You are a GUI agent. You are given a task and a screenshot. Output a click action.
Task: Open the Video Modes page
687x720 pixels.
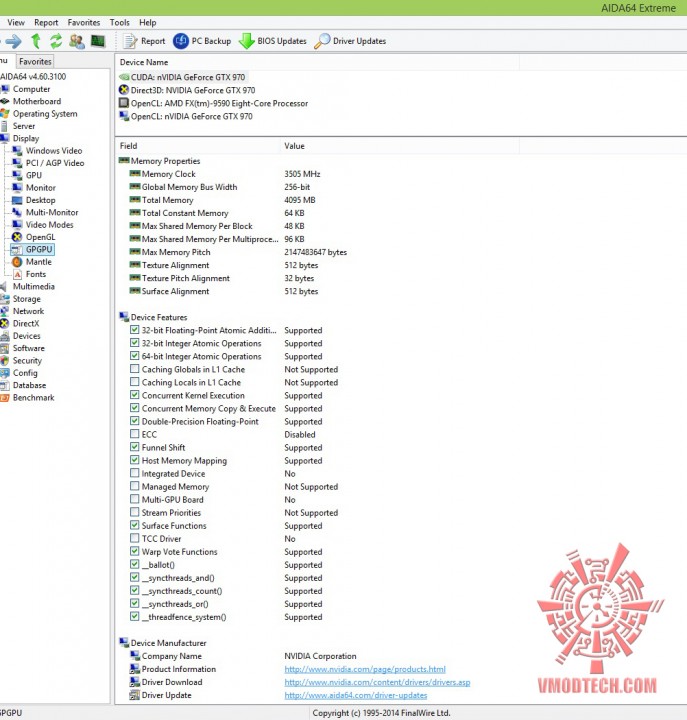(x=49, y=225)
